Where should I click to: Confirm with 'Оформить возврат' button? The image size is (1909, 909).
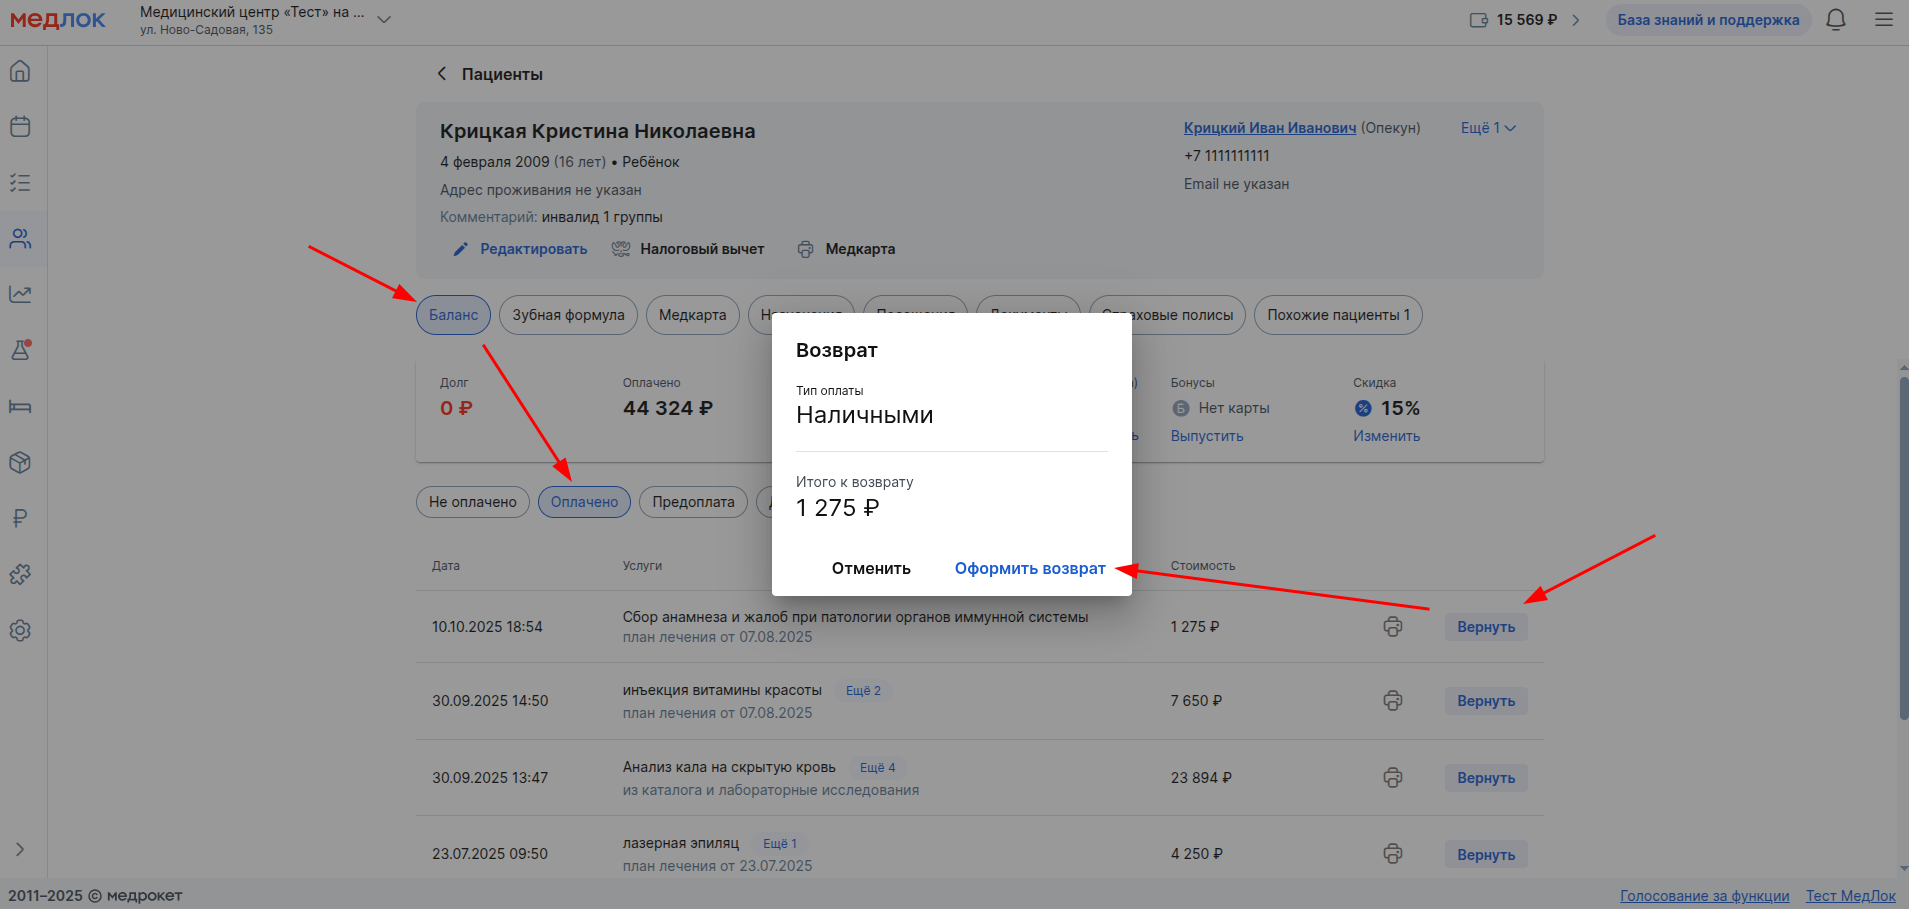click(1029, 568)
